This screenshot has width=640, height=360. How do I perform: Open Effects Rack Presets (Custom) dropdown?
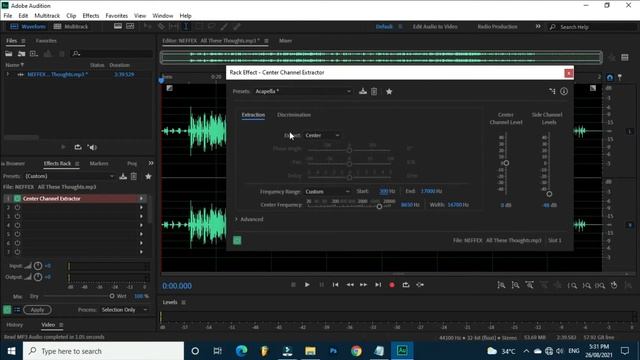coord(69,176)
